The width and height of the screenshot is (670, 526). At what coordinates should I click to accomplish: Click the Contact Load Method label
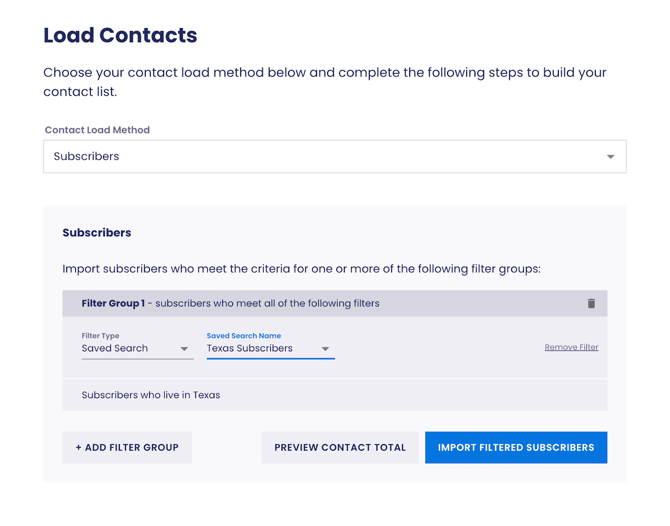[97, 130]
